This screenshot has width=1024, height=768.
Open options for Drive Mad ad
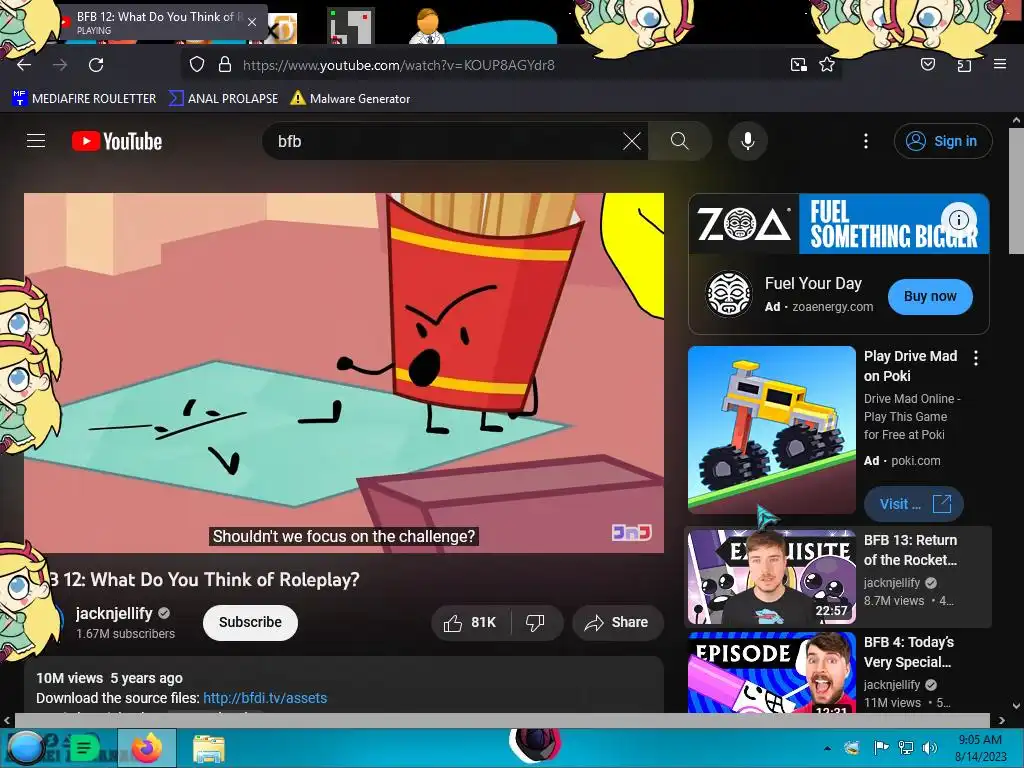(976, 358)
